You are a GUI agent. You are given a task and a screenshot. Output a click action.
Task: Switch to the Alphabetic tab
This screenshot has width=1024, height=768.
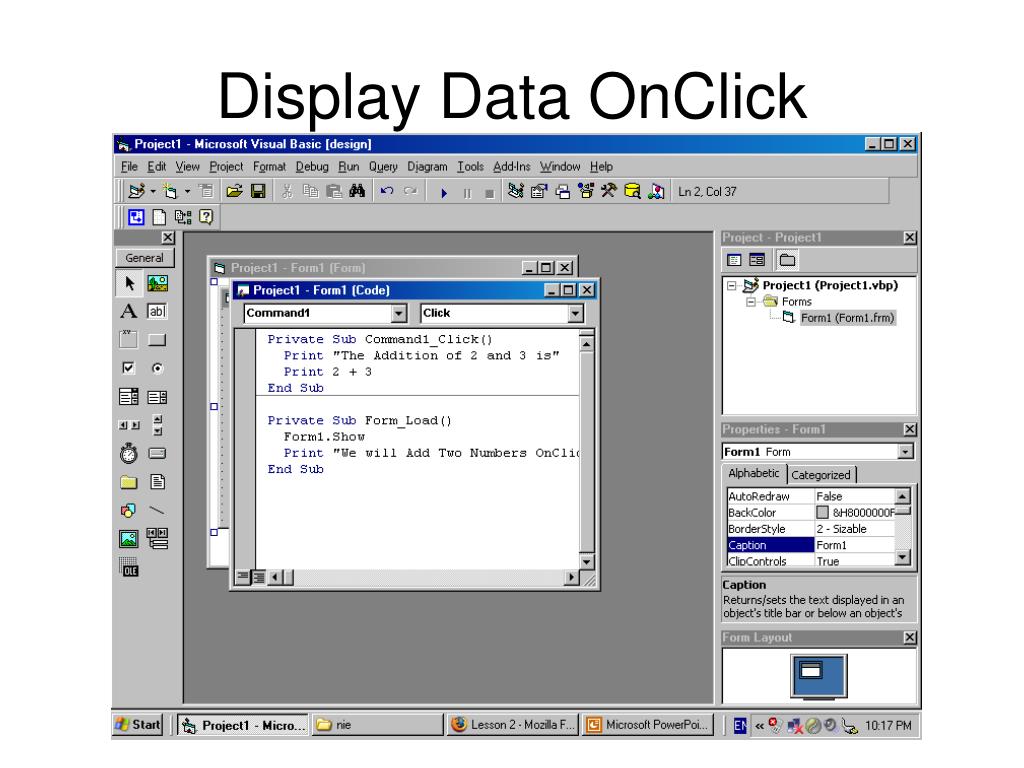[x=754, y=473]
